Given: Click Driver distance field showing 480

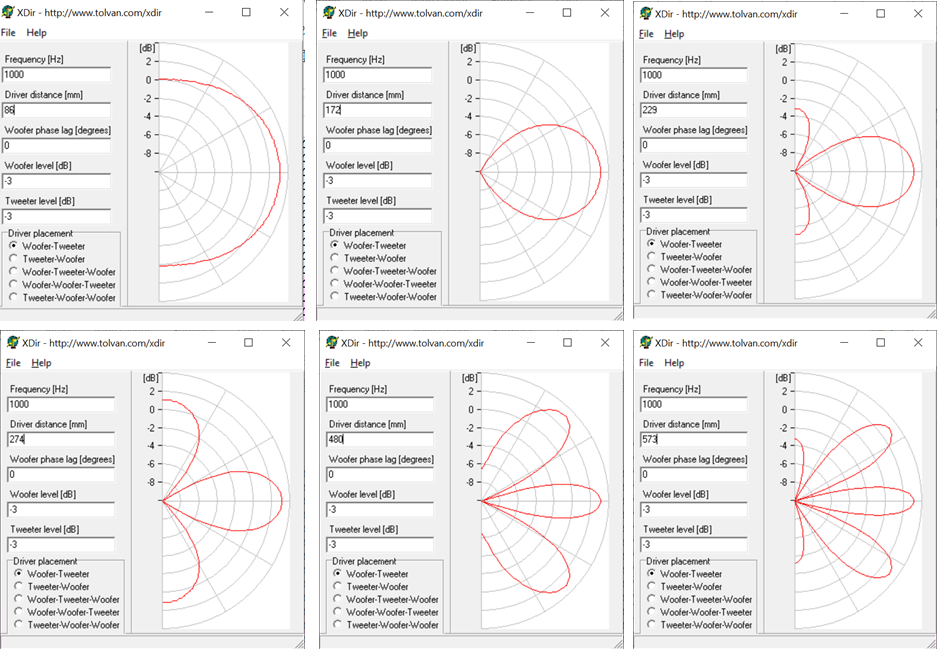Looking at the screenshot, I should pyautogui.click(x=380, y=440).
